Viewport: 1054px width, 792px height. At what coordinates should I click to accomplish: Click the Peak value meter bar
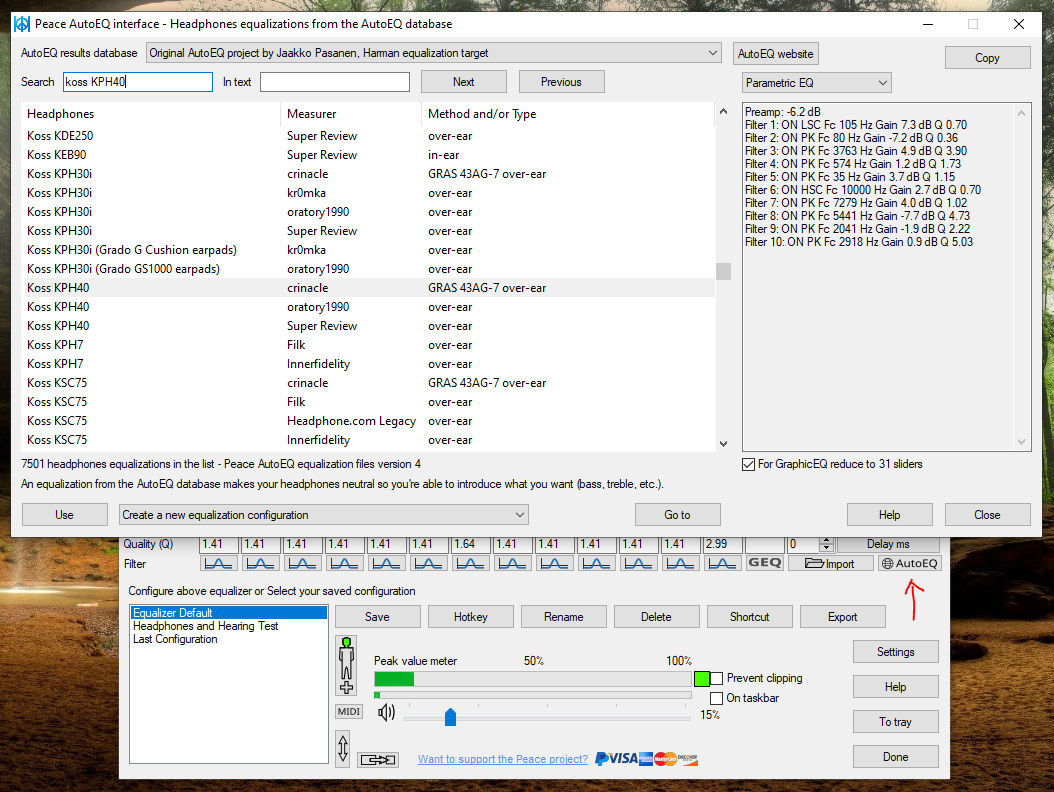pos(533,679)
